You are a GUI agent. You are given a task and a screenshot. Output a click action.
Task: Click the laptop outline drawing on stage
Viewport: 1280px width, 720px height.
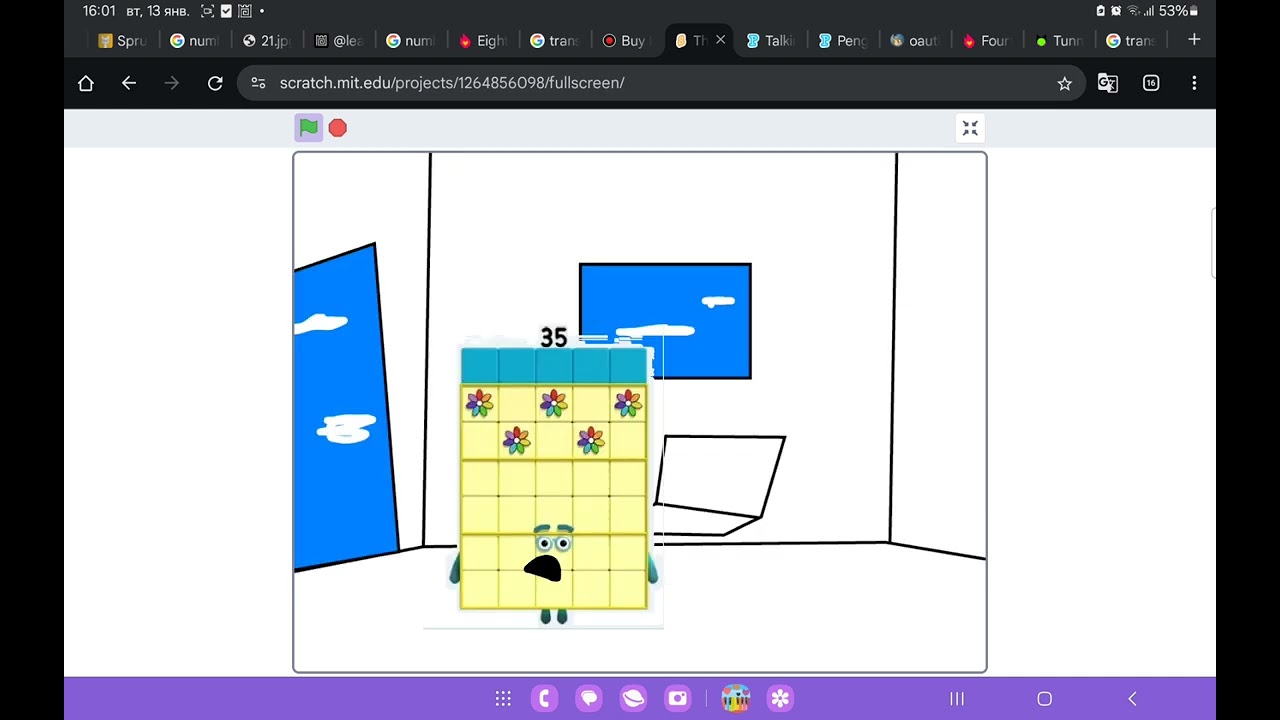pyautogui.click(x=720, y=485)
